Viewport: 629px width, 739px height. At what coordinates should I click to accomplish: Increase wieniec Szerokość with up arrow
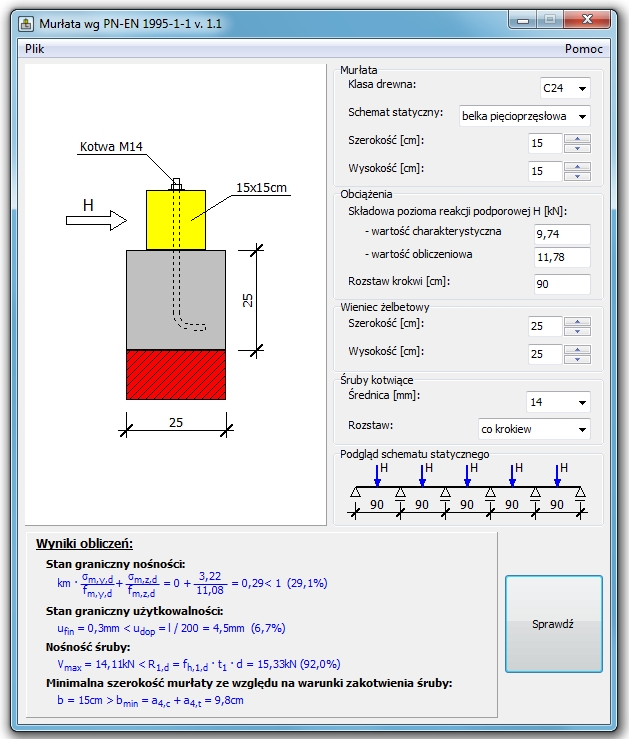[577, 321]
